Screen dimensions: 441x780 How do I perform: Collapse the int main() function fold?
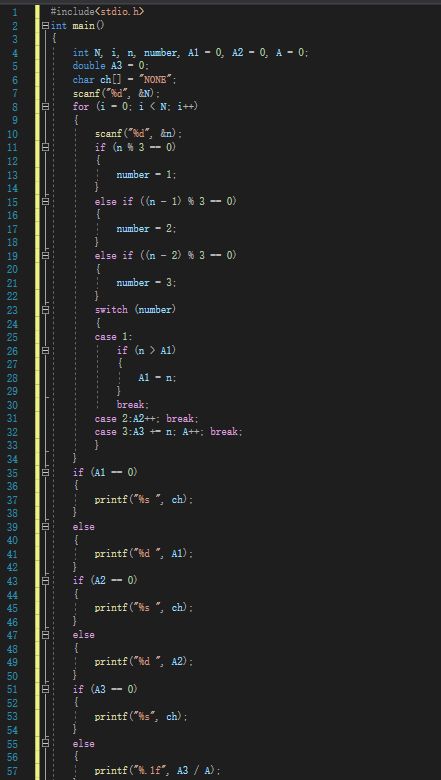[46, 25]
